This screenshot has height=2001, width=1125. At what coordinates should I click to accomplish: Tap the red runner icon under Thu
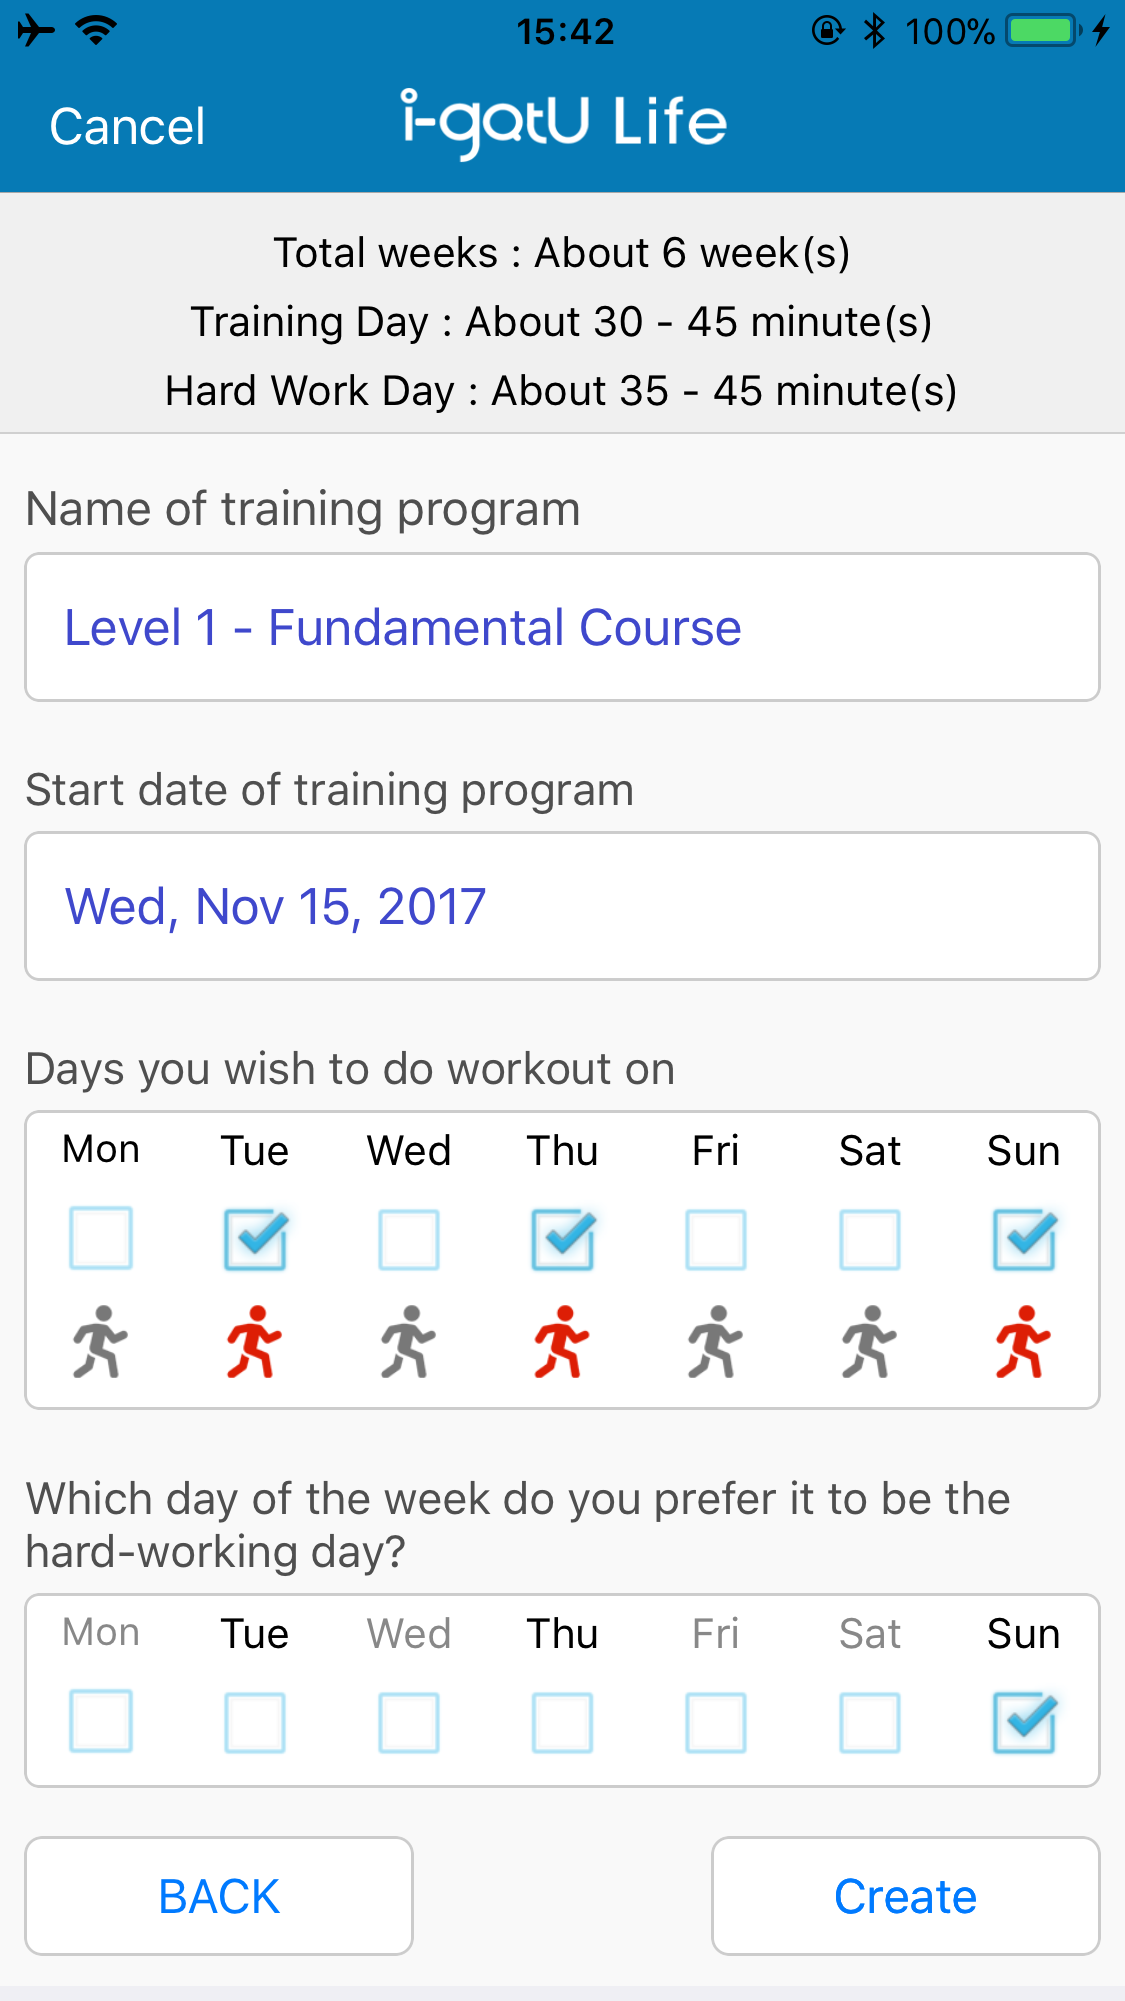tap(562, 1342)
